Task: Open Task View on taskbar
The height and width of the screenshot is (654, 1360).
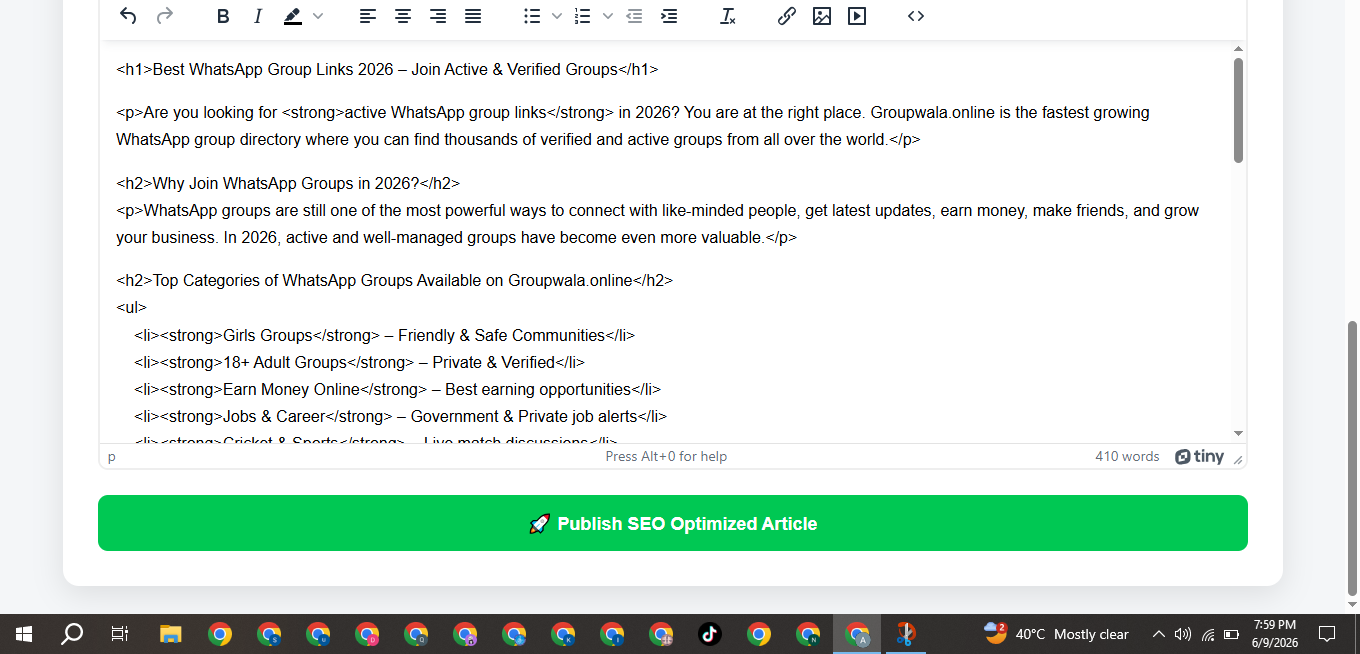Action: tap(120, 634)
